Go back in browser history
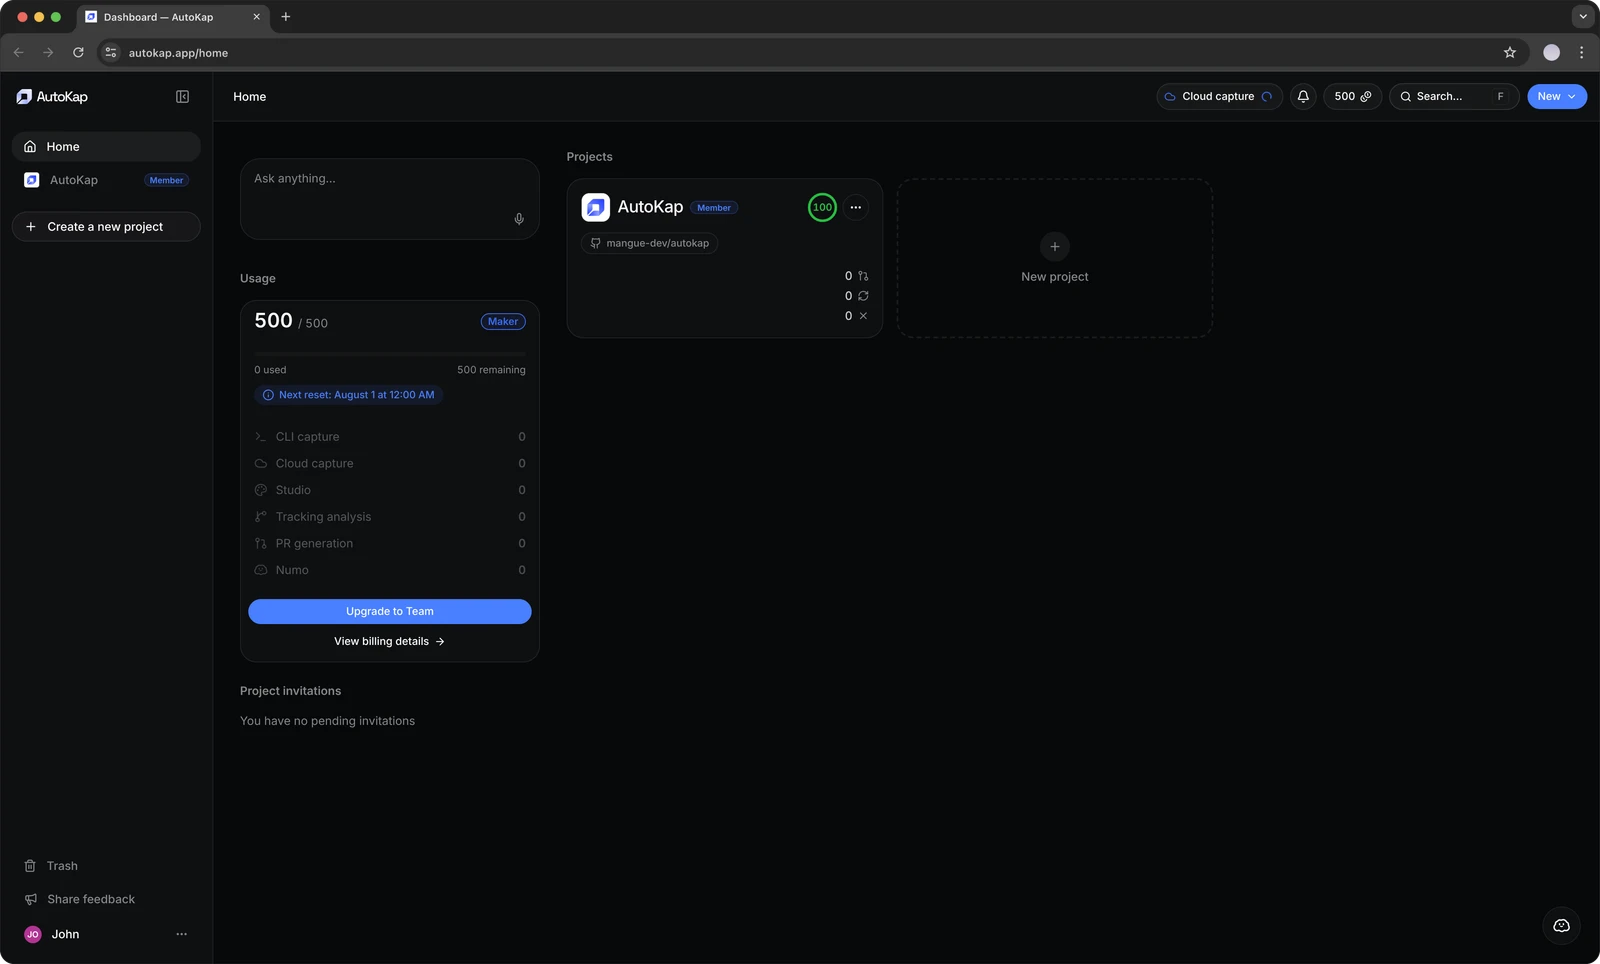Screen dimensions: 1600x964 (x=18, y=53)
